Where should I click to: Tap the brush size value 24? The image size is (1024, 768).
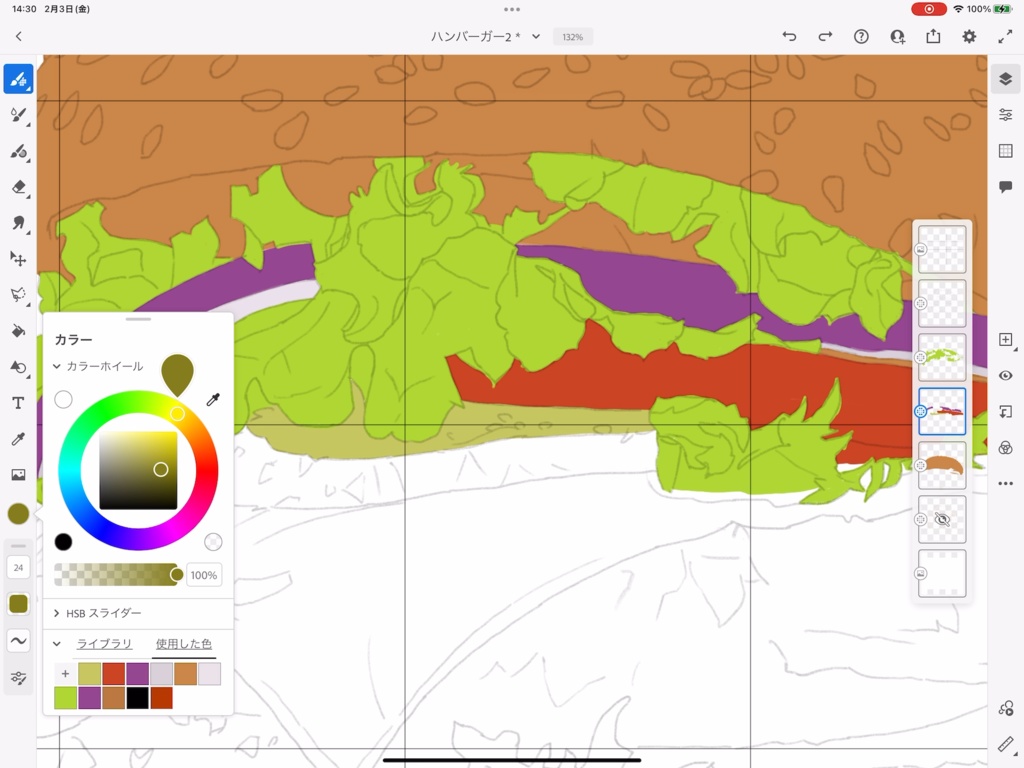[18, 568]
